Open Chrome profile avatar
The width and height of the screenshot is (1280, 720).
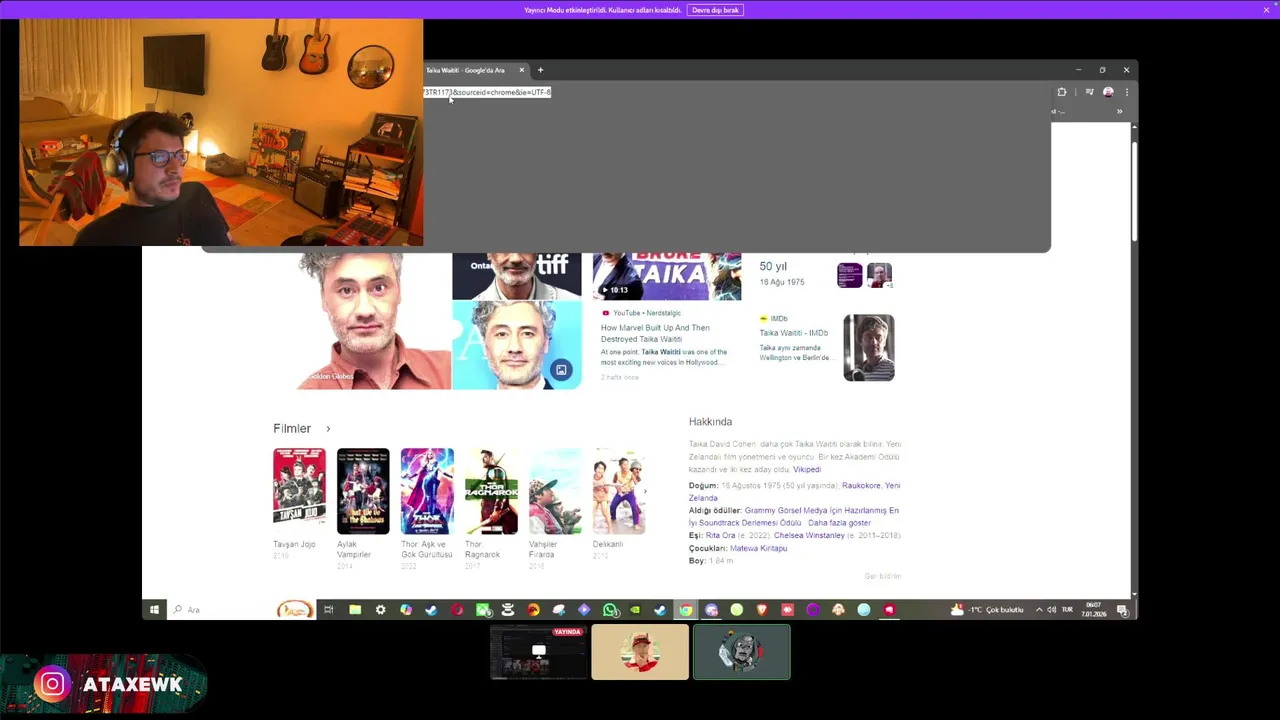point(1108,92)
